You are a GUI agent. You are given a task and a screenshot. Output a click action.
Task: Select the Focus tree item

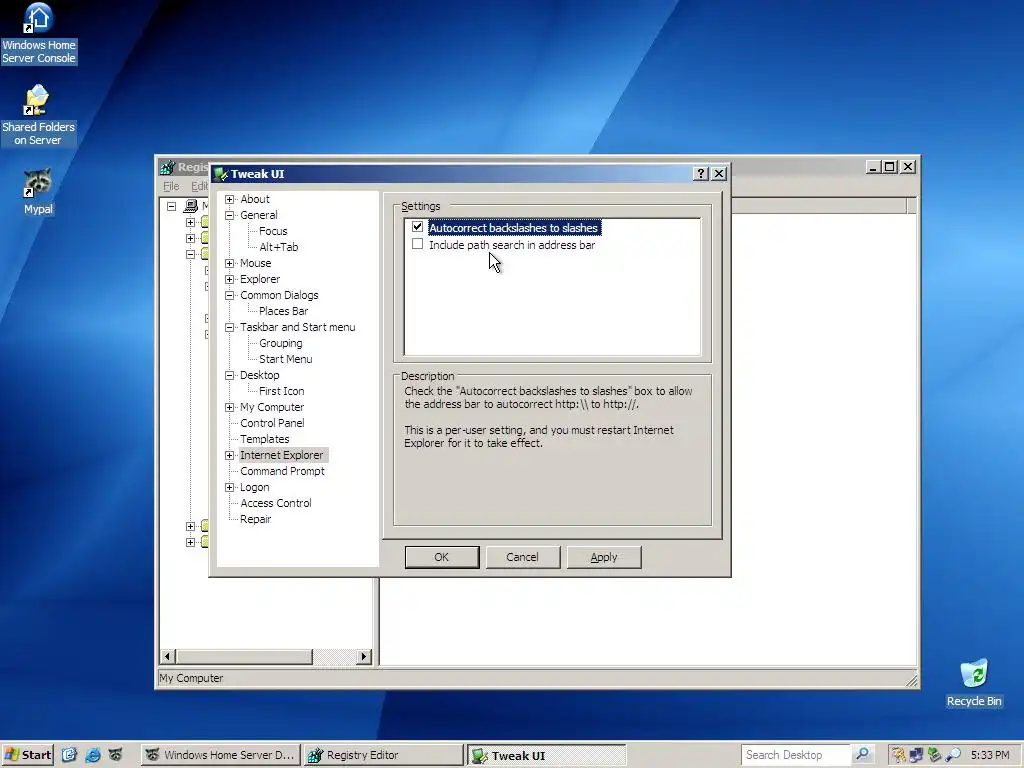pos(273,231)
